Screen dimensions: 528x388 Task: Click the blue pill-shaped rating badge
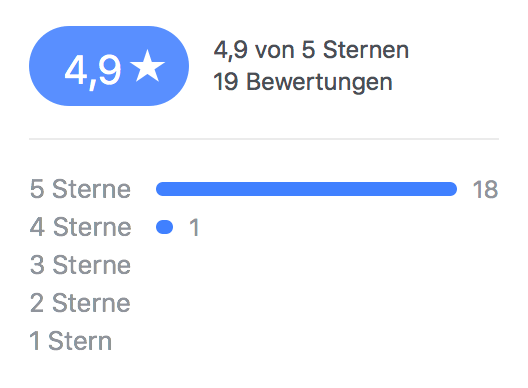click(109, 66)
